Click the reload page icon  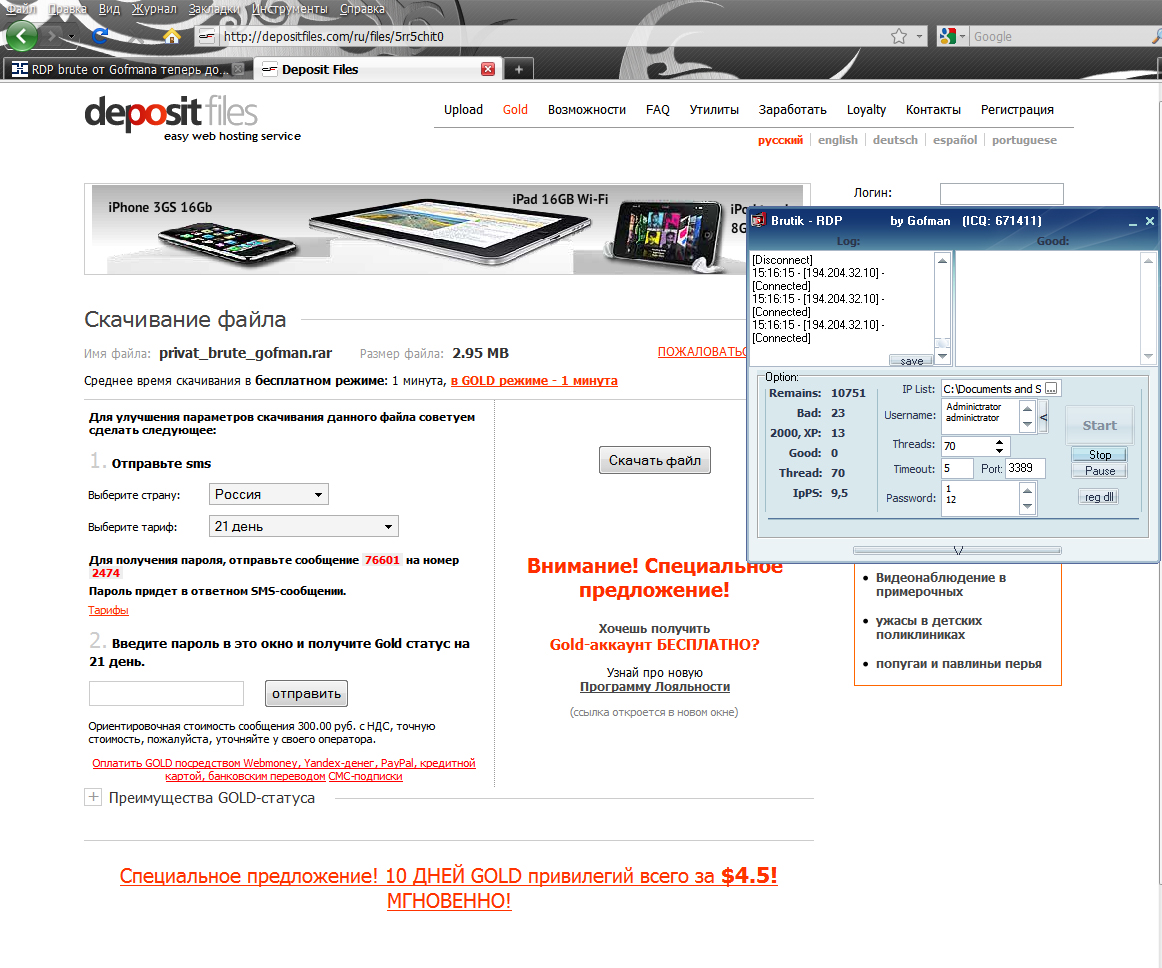pyautogui.click(x=100, y=36)
